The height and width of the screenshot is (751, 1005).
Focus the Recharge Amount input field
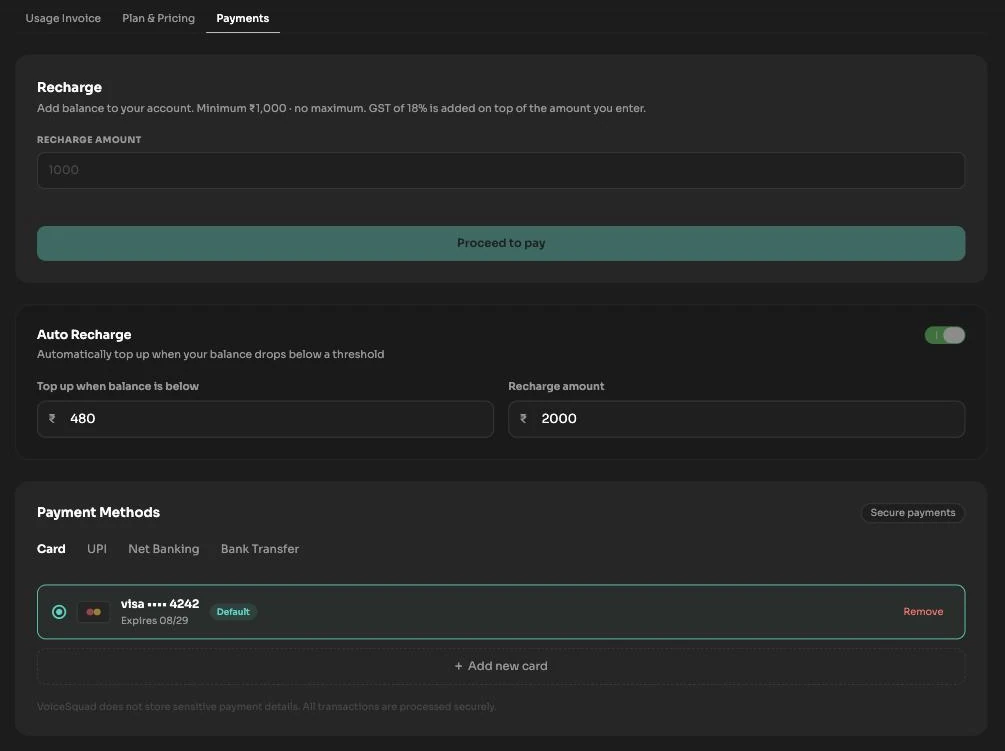pyautogui.click(x=501, y=170)
